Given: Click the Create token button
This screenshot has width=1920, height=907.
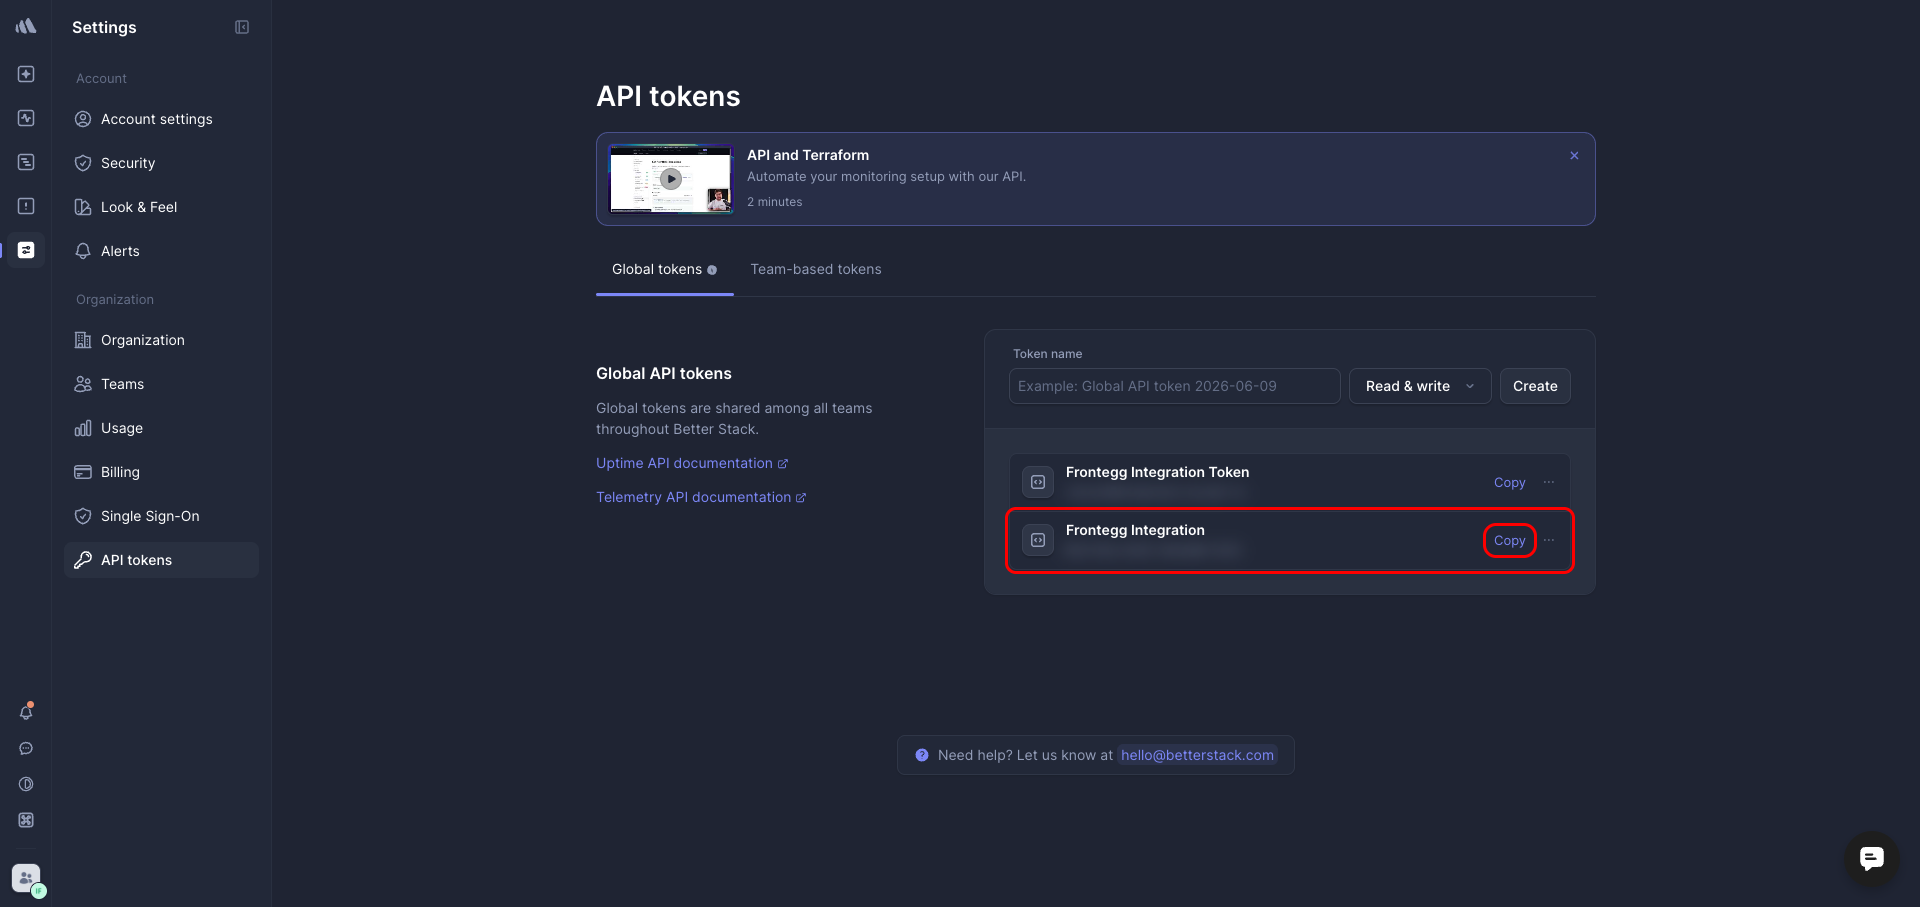Looking at the screenshot, I should tap(1535, 386).
